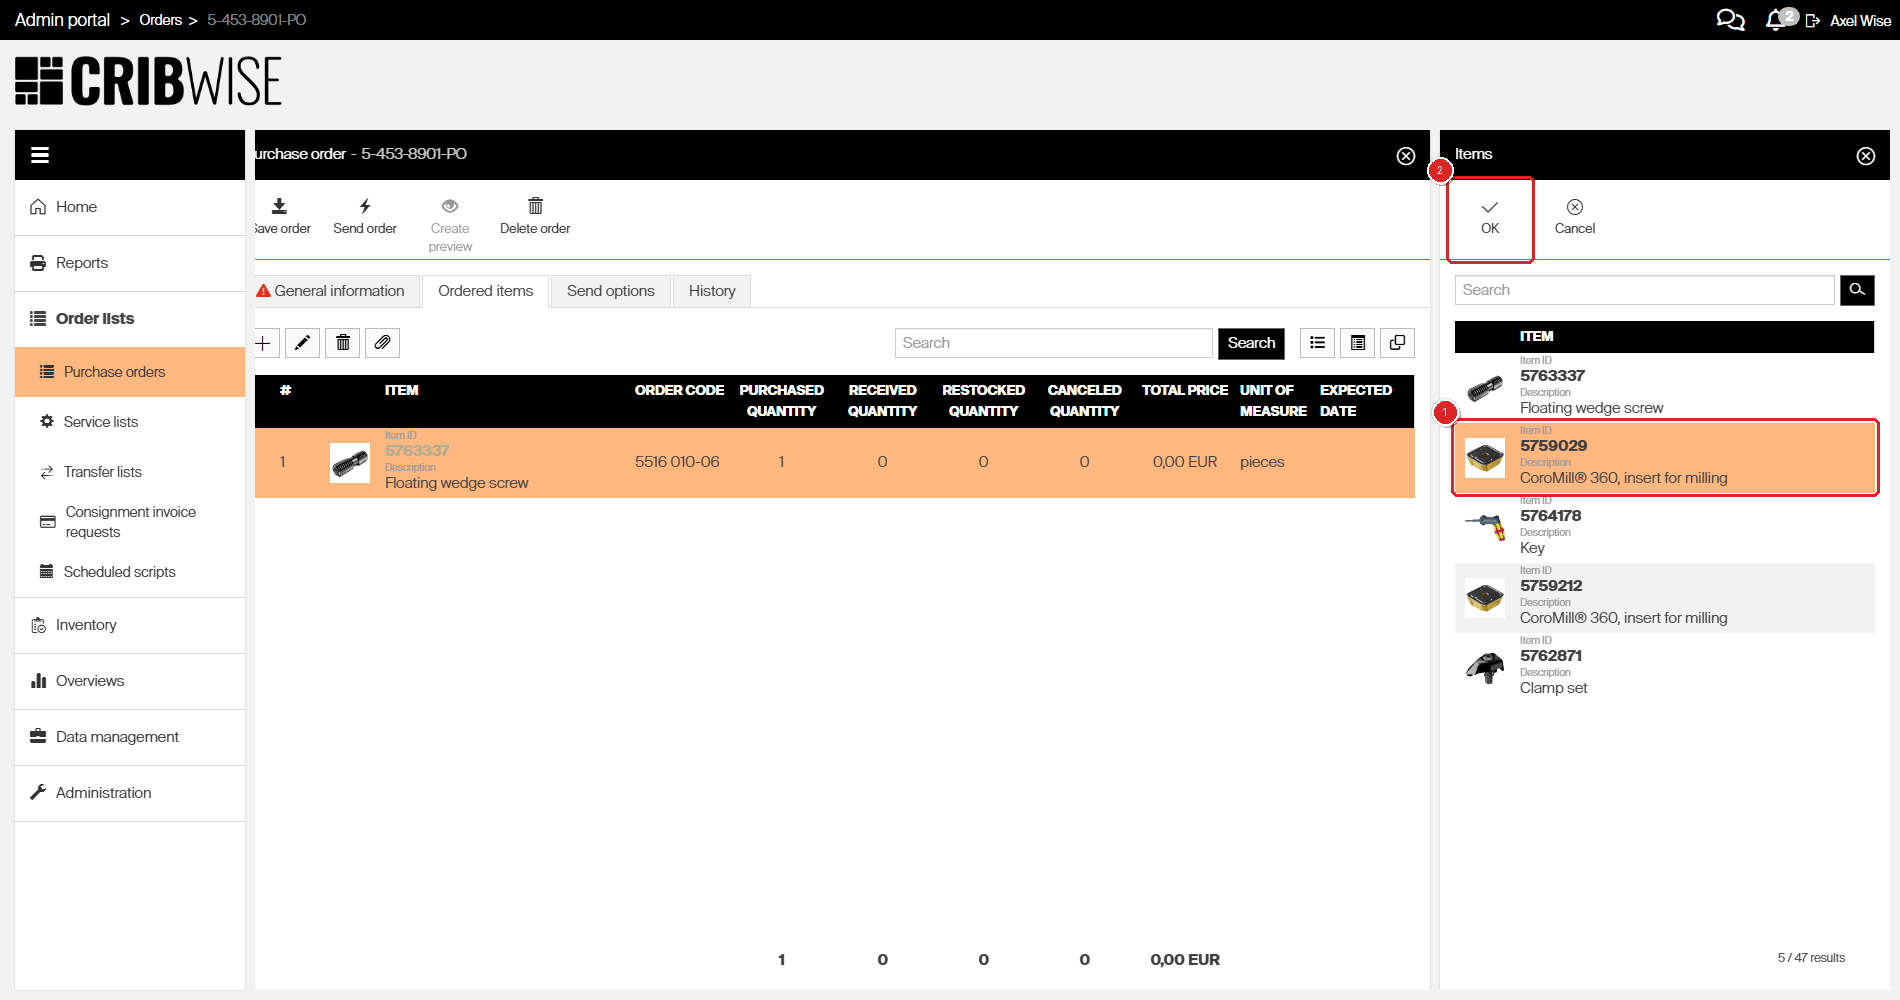Click the paperclip attachment icon
The height and width of the screenshot is (1000, 1900).
[x=382, y=343]
